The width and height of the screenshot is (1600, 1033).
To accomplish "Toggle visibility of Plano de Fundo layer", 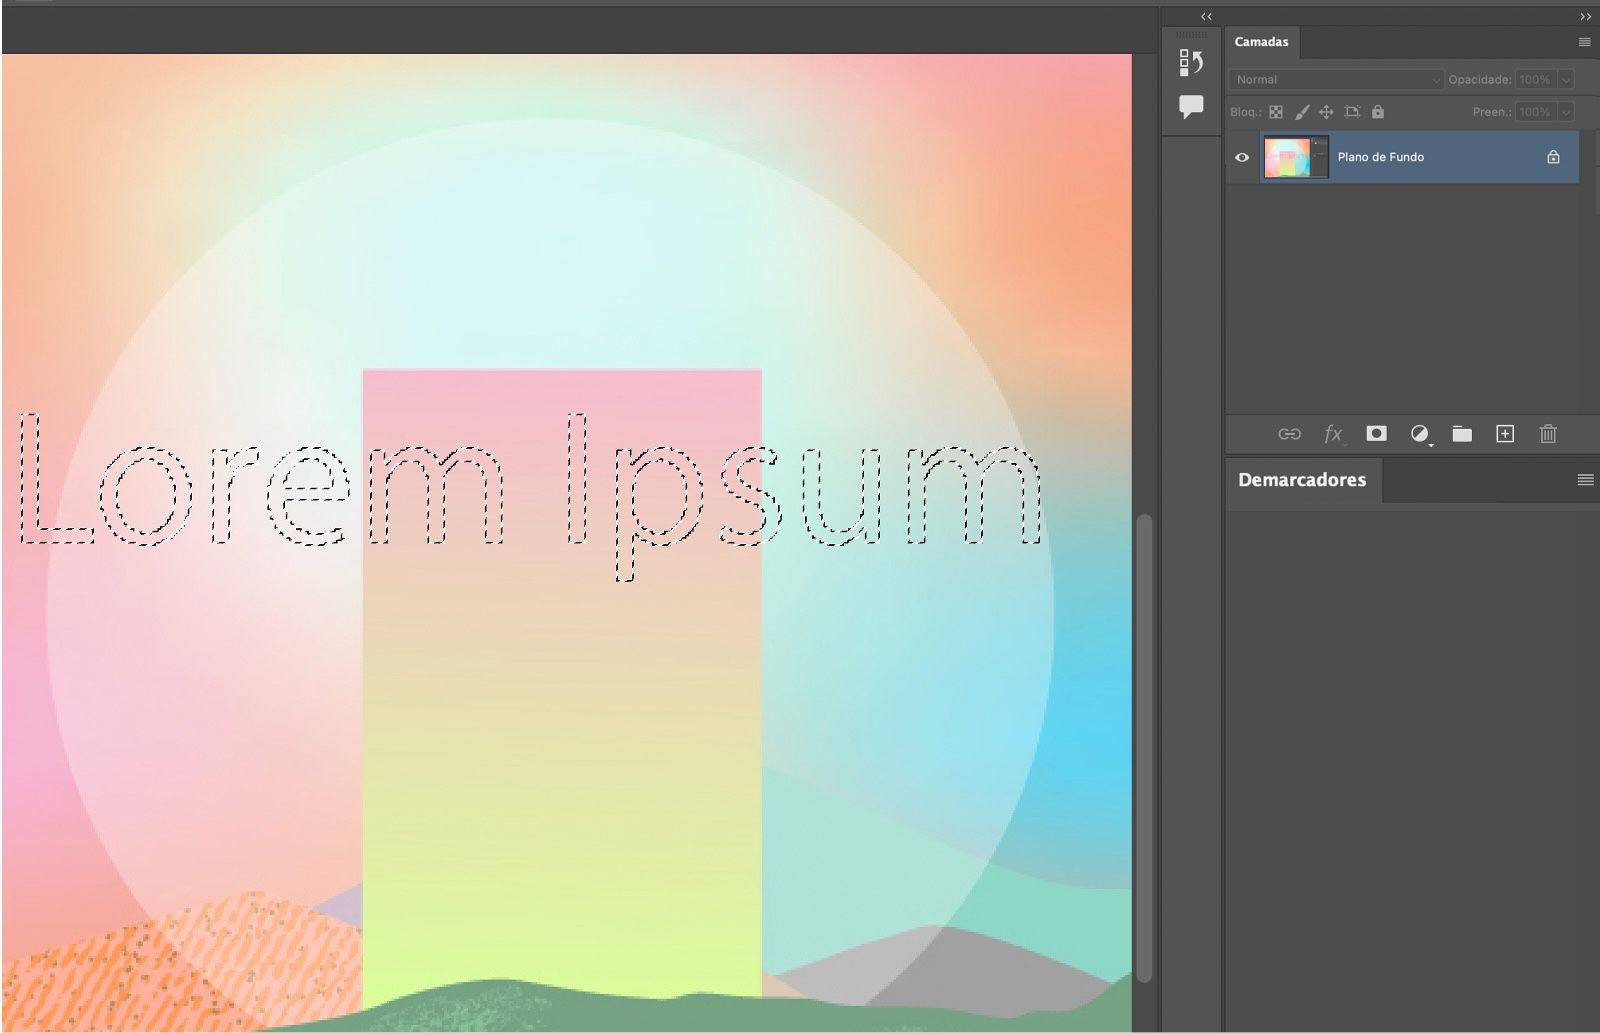I will pos(1242,157).
